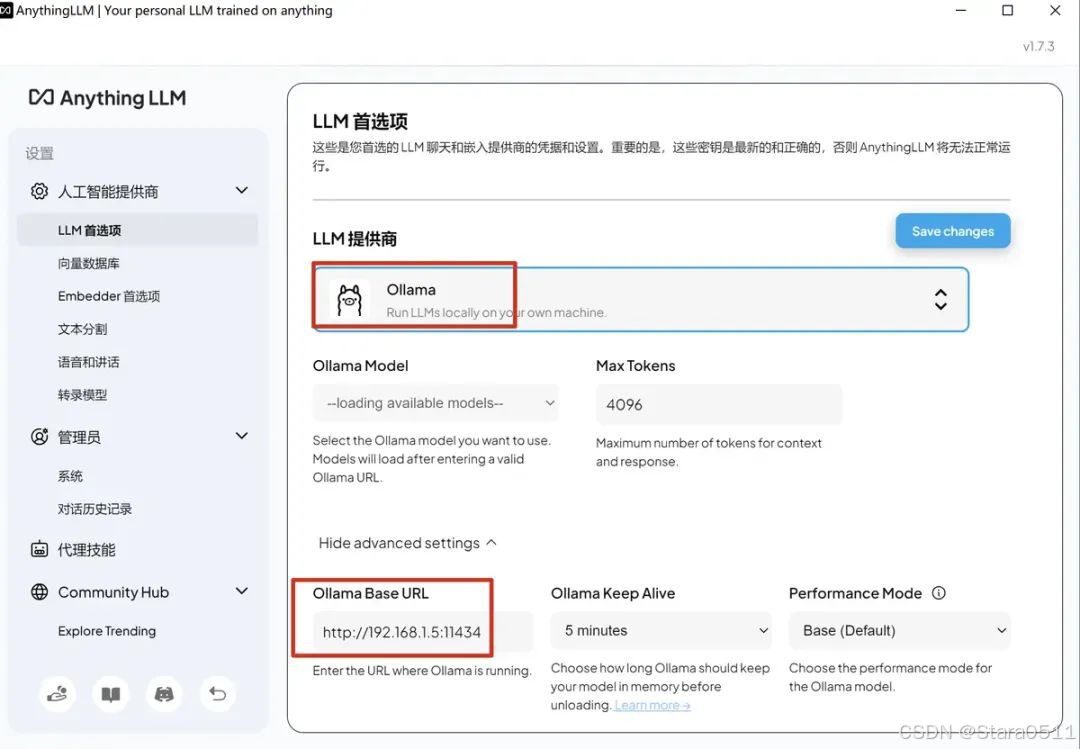Click the Save changes button
This screenshot has width=1080, height=749.
953,231
